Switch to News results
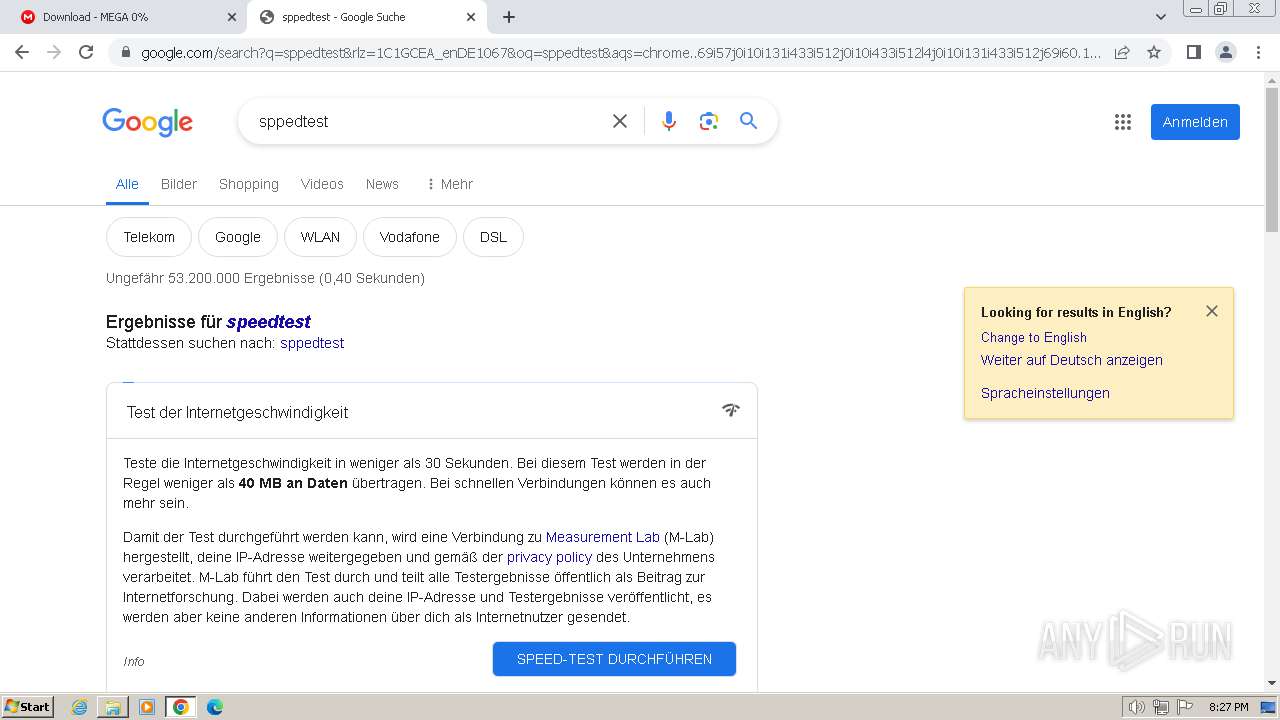This screenshot has height=720, width=1280. (382, 184)
